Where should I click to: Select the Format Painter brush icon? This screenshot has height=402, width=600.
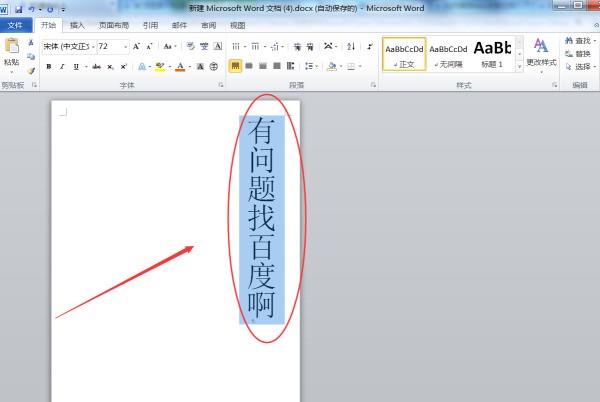[31, 70]
